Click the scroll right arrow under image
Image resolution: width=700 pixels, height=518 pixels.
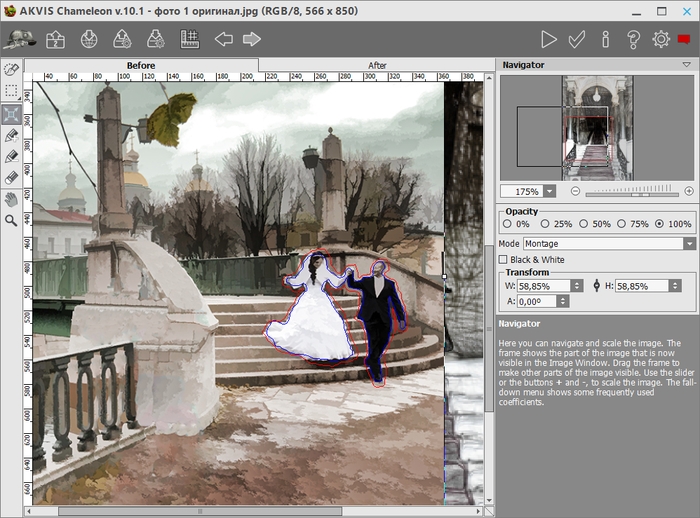click(478, 511)
